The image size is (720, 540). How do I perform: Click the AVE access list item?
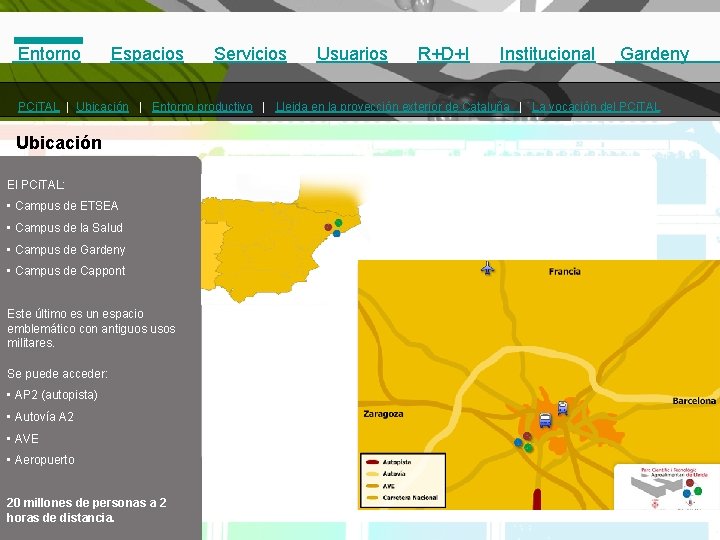pos(27,439)
